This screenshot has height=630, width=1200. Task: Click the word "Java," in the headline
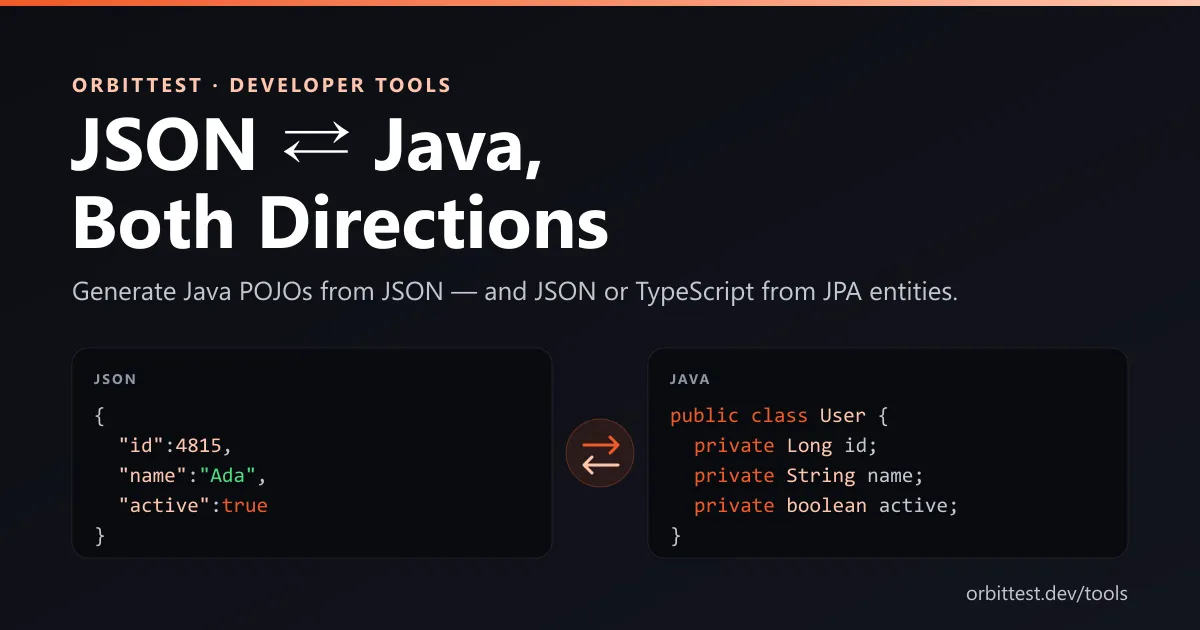tap(458, 147)
